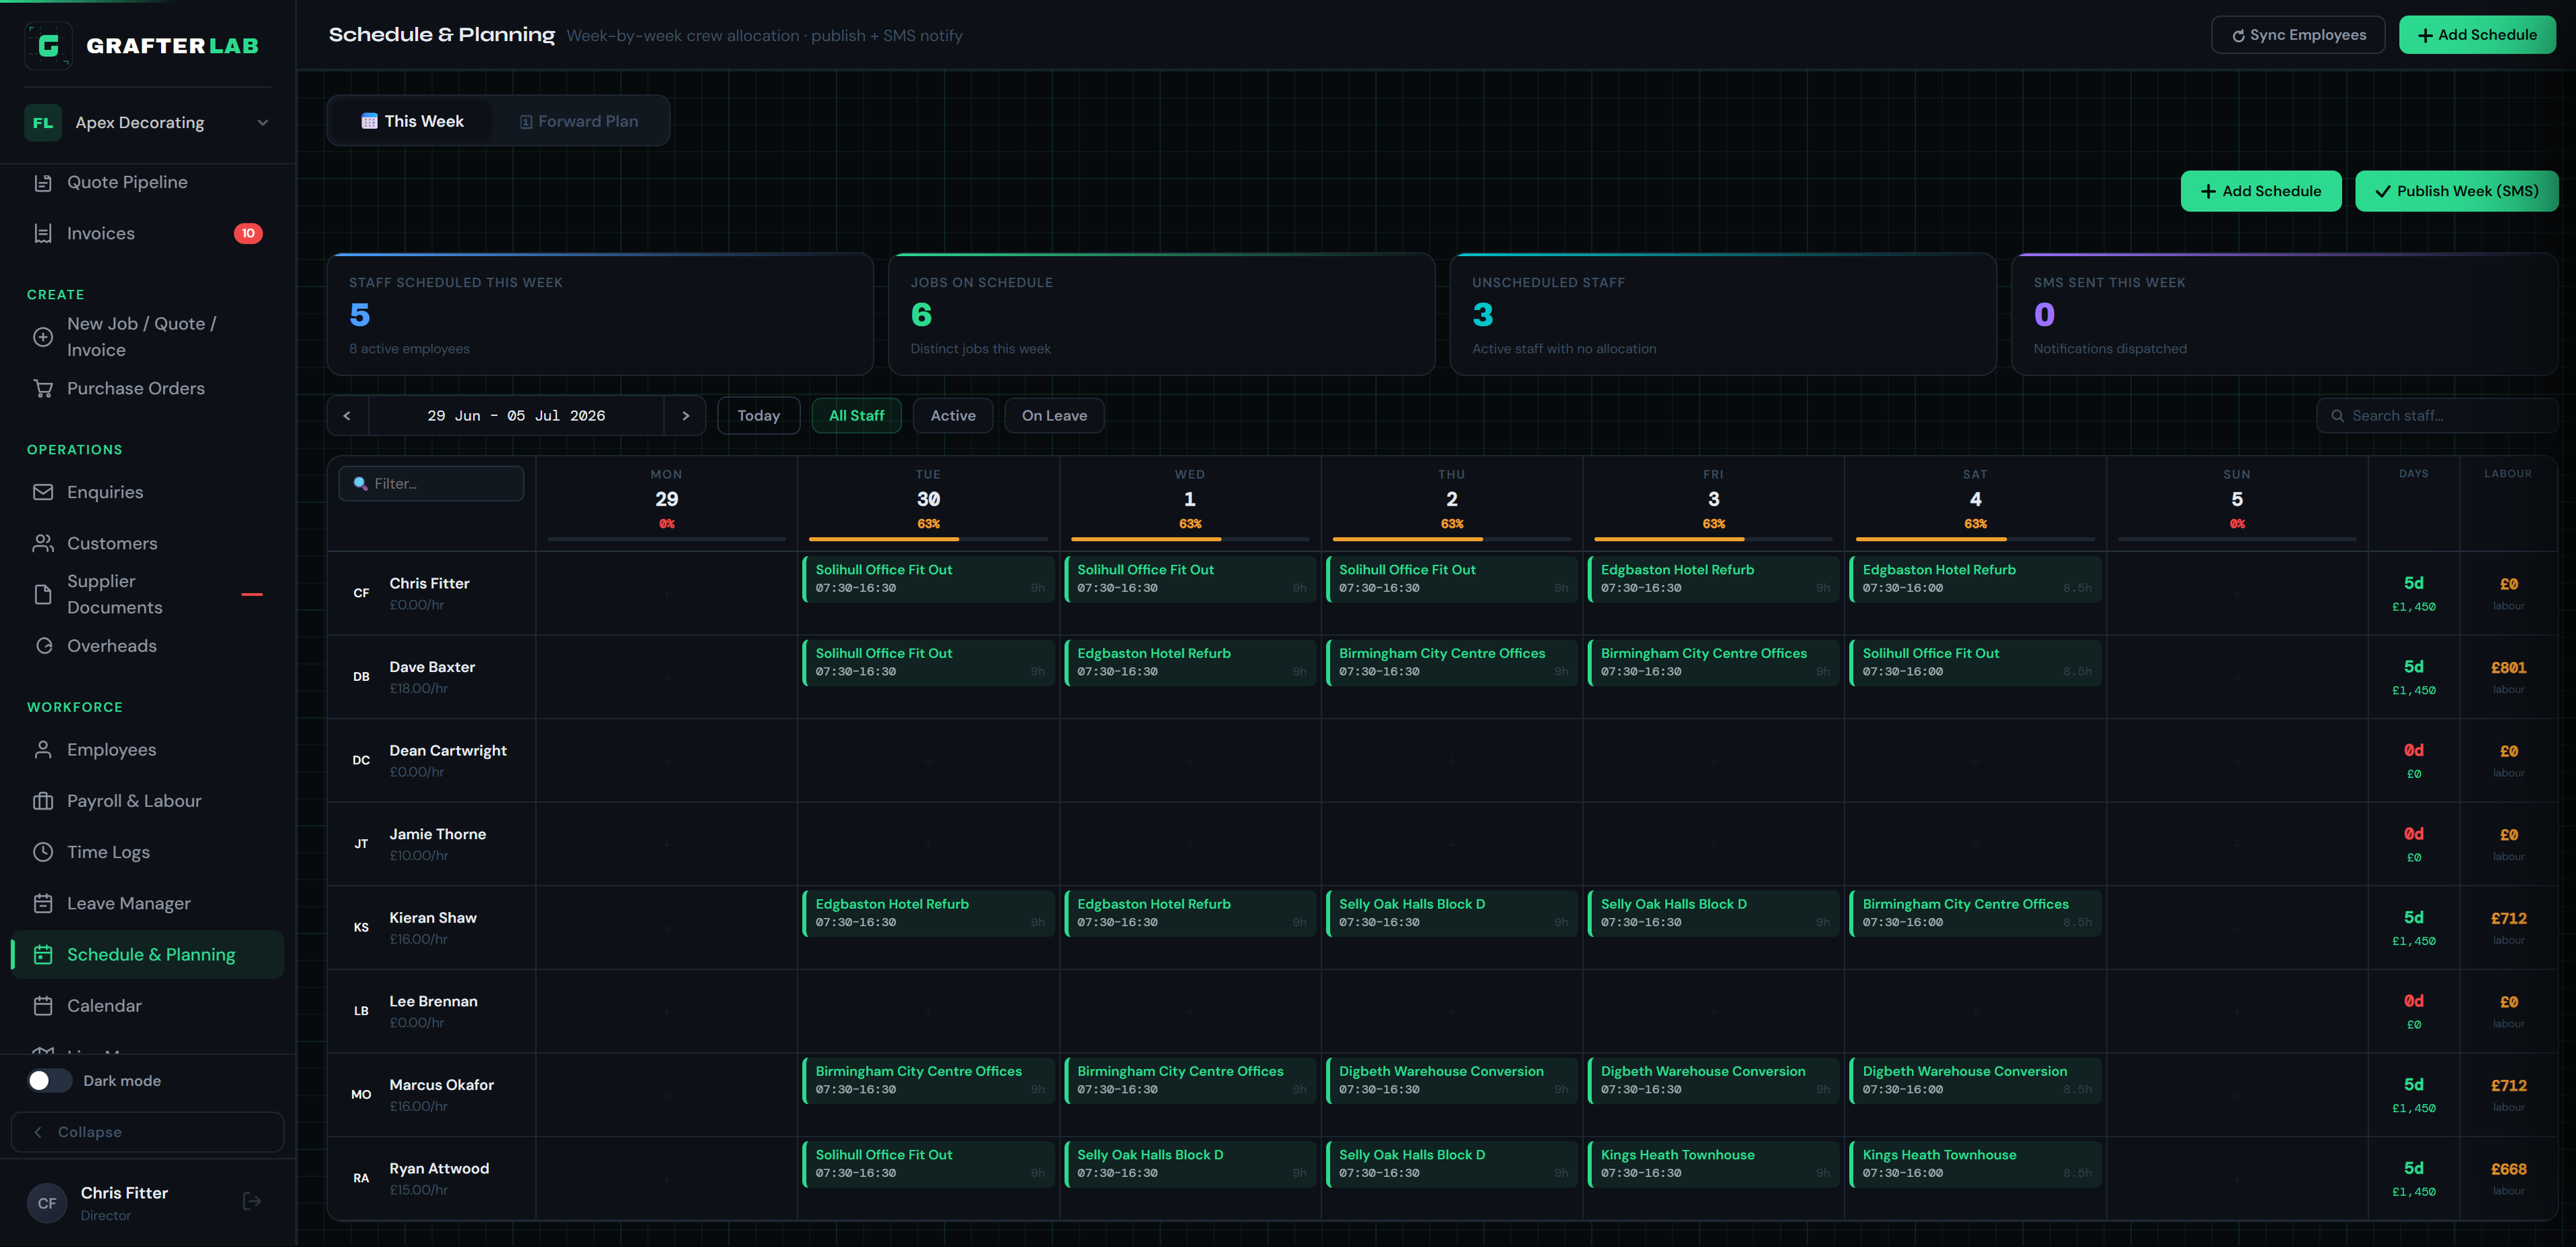Screen dimensions: 2576x1247
Task: Select the On Leave filter chip
Action: click(1054, 416)
